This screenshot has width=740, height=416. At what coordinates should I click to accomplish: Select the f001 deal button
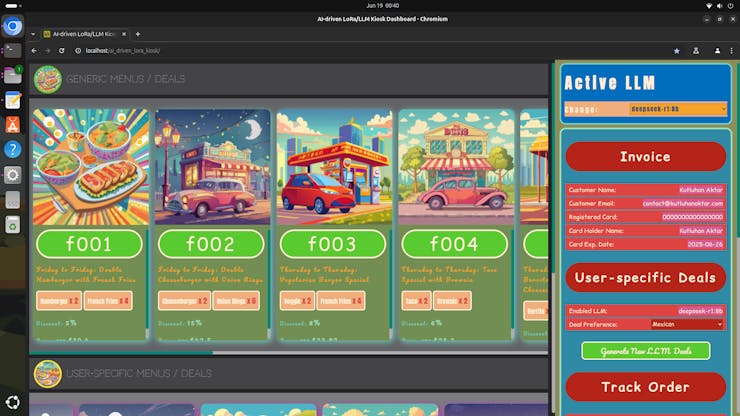point(88,244)
